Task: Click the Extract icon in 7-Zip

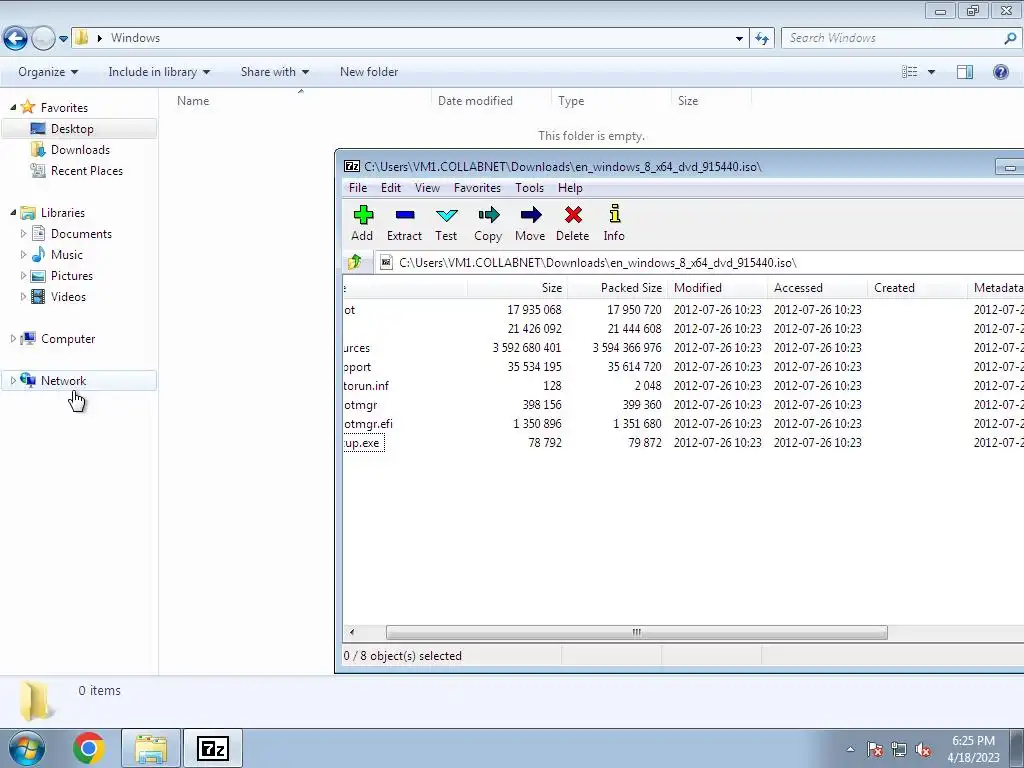Action: click(404, 223)
